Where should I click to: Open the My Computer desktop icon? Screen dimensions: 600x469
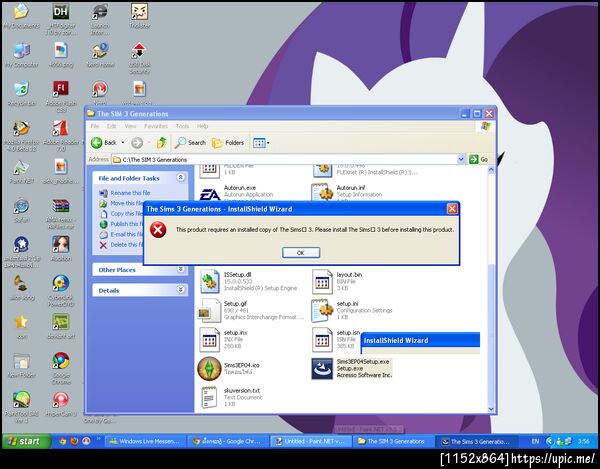(21, 55)
